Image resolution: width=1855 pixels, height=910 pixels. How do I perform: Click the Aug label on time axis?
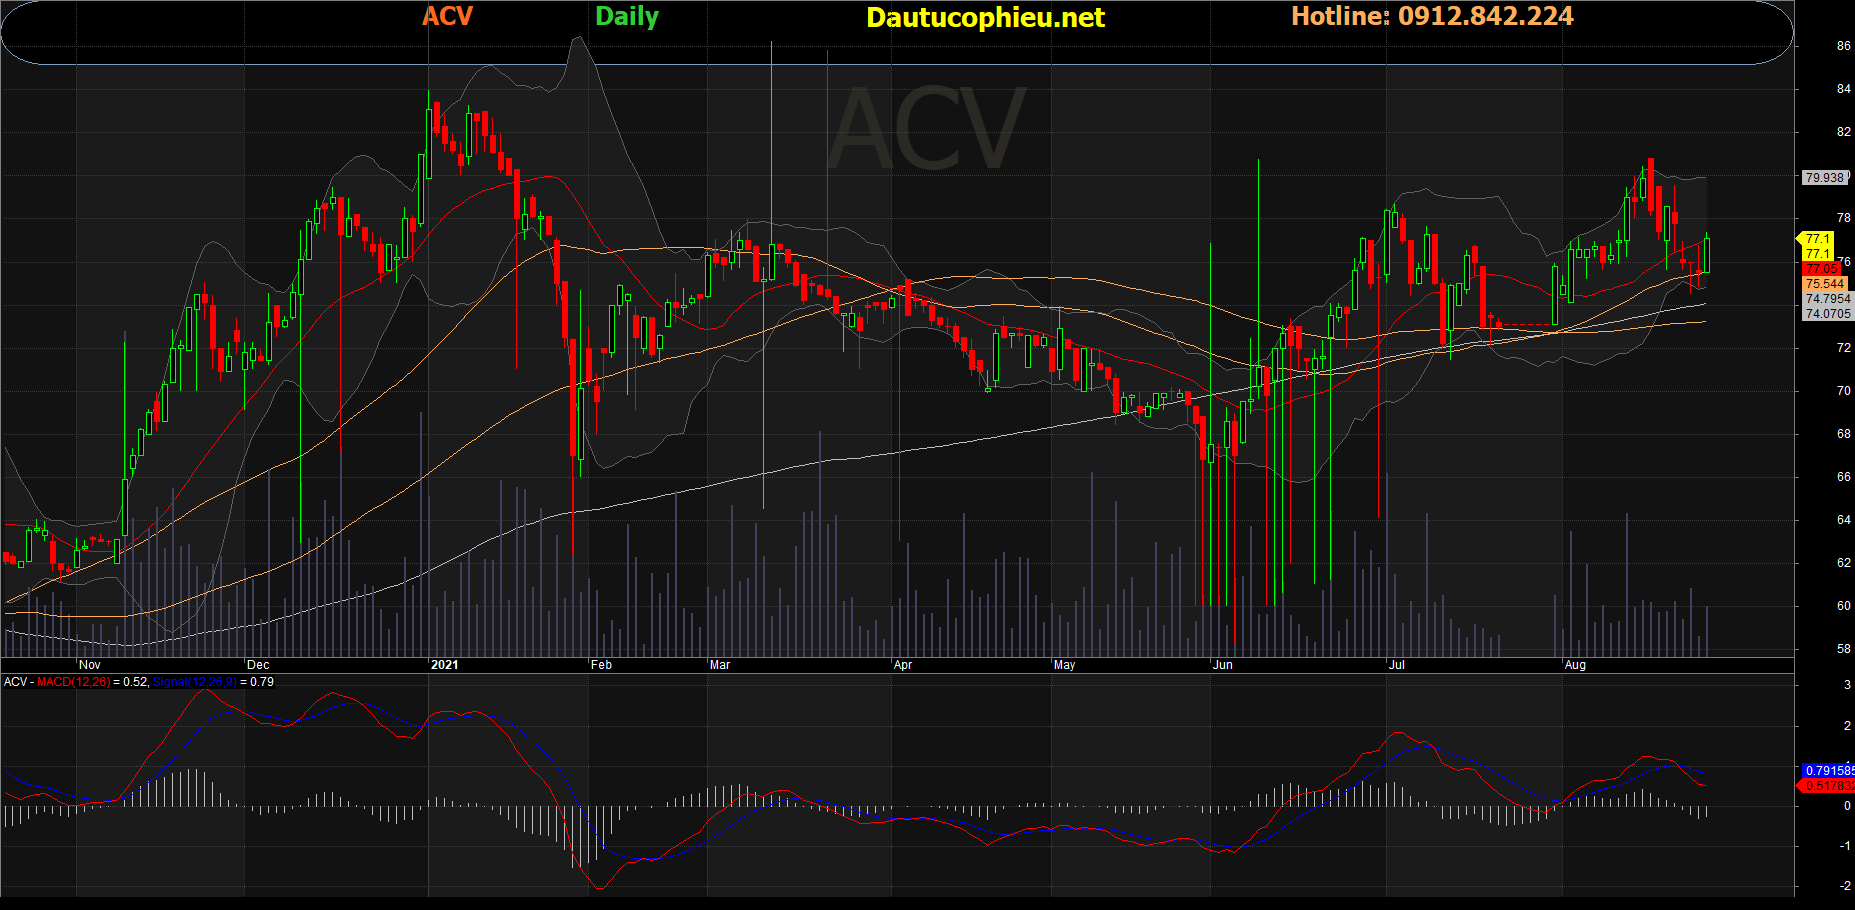[1575, 665]
